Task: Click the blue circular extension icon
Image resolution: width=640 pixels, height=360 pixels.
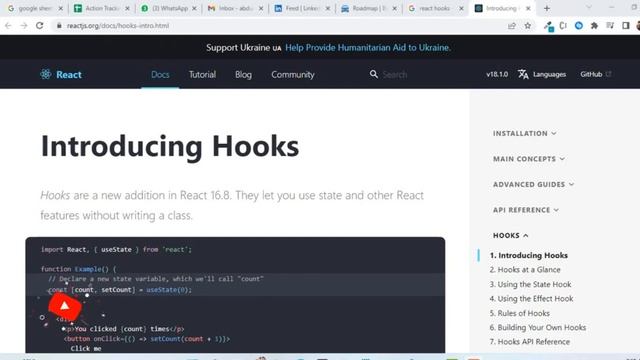Action: point(579,26)
